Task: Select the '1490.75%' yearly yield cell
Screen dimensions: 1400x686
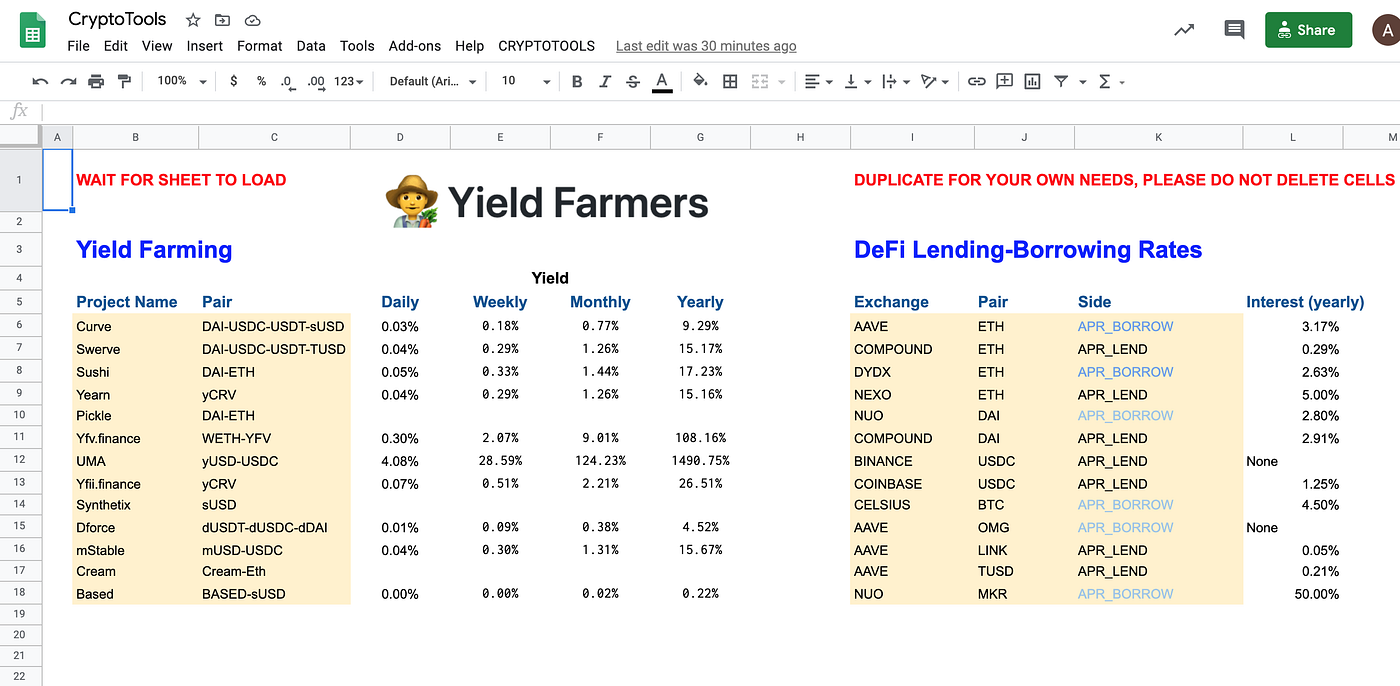Action: pyautogui.click(x=700, y=461)
